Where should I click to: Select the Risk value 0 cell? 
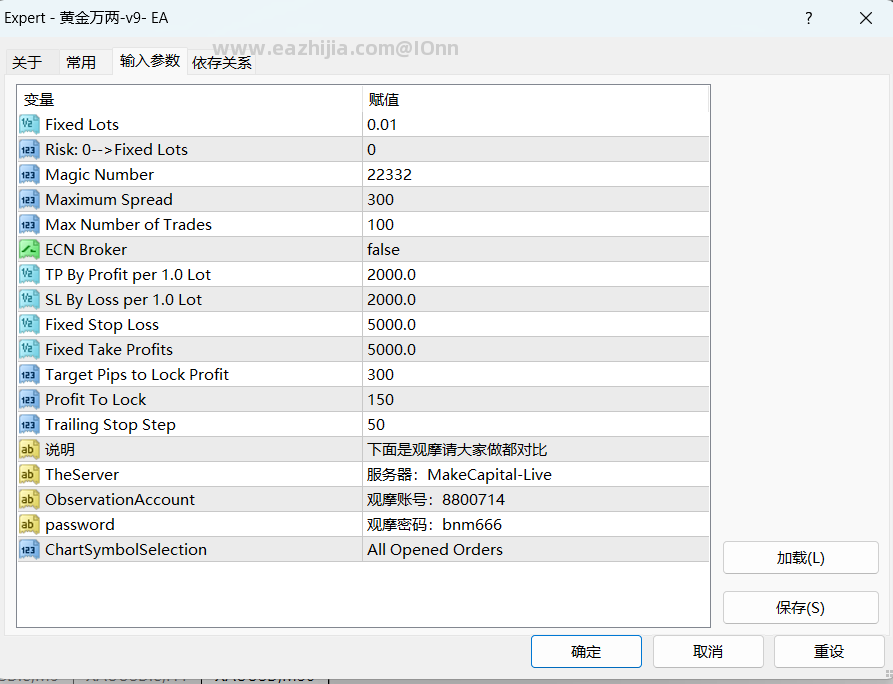(535, 149)
